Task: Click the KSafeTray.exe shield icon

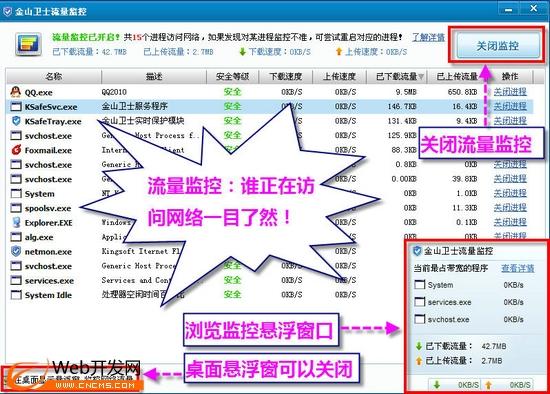Action: coord(16,121)
